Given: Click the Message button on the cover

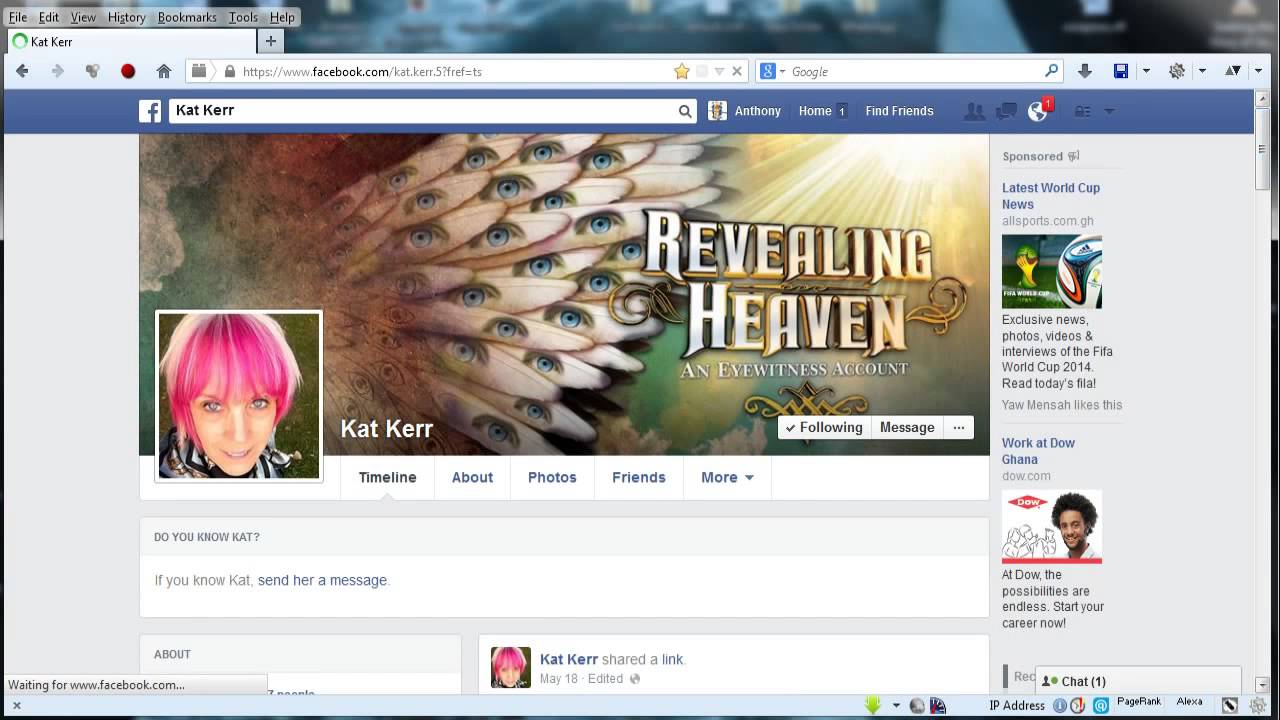Looking at the screenshot, I should click(907, 427).
